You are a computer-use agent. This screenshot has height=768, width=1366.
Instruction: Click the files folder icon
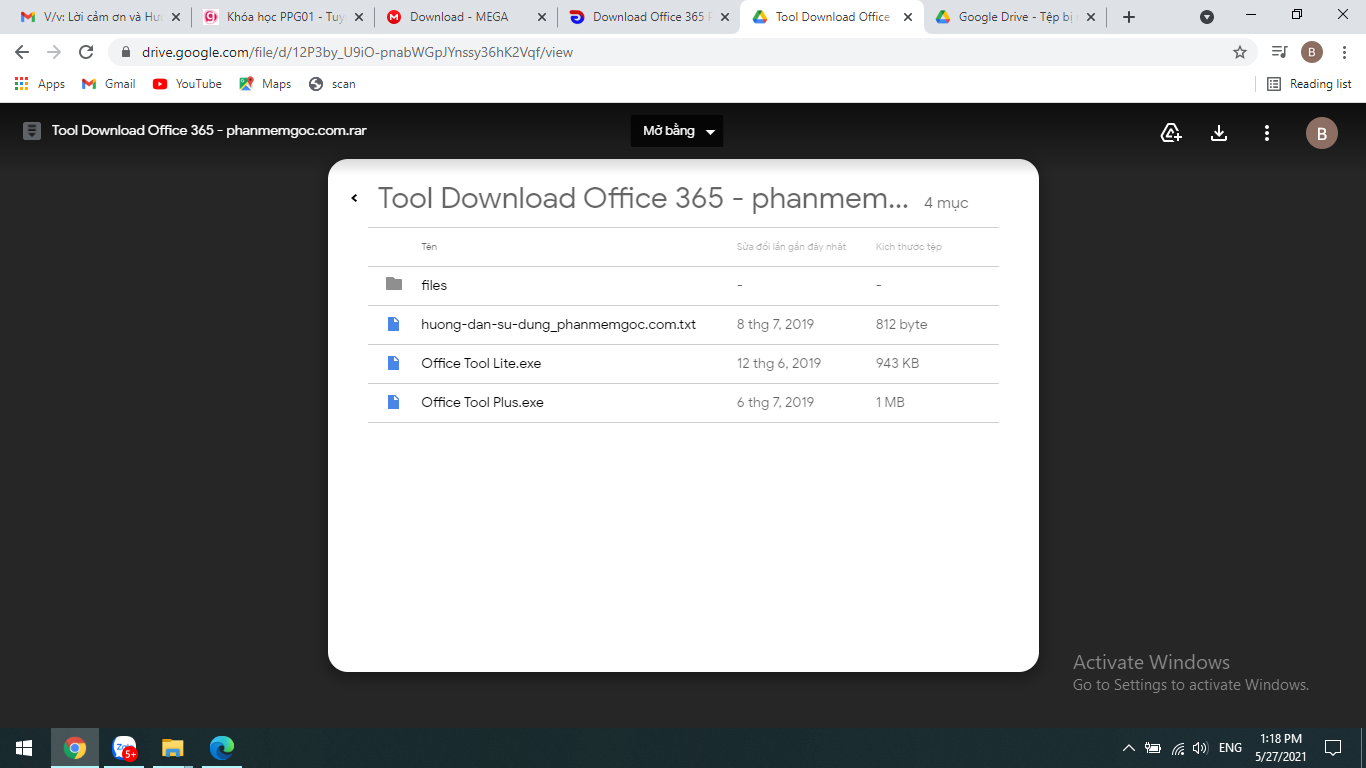click(x=394, y=284)
